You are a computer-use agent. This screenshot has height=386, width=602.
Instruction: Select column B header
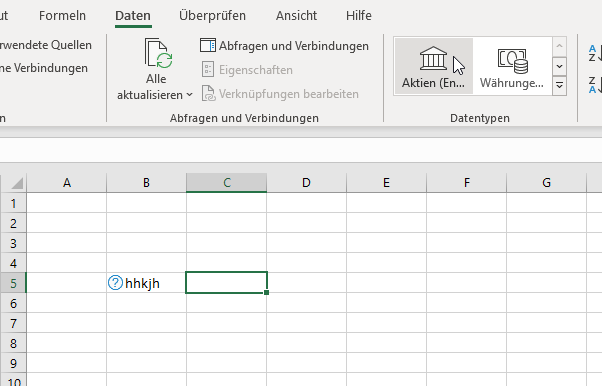pyautogui.click(x=146, y=183)
